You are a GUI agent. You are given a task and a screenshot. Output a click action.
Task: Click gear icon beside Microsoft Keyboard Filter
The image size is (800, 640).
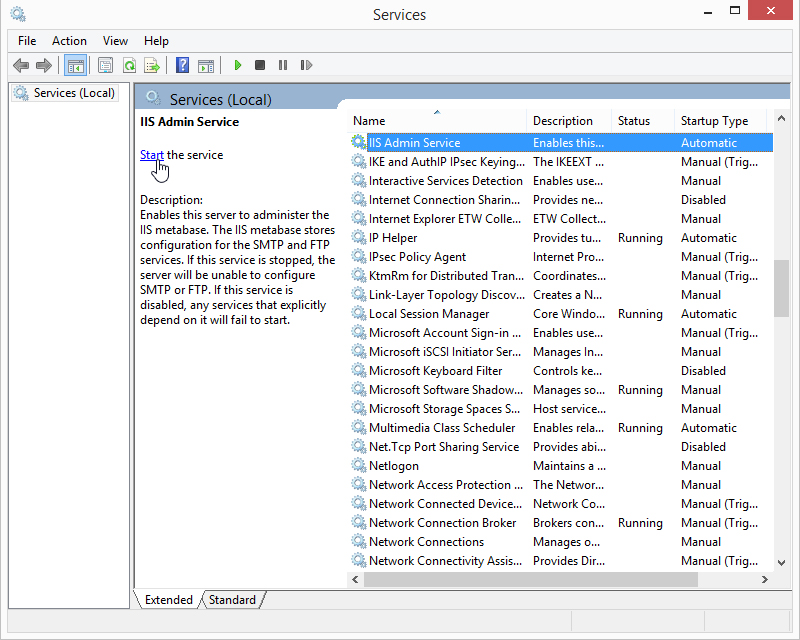pyautogui.click(x=359, y=370)
